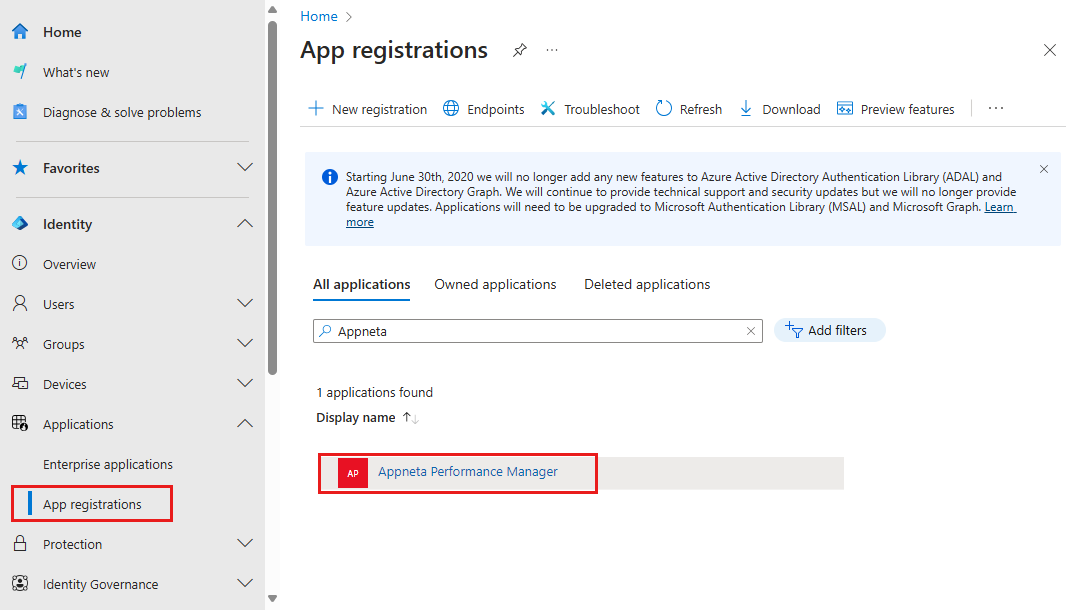Open the Troubleshoot tool

tap(589, 108)
